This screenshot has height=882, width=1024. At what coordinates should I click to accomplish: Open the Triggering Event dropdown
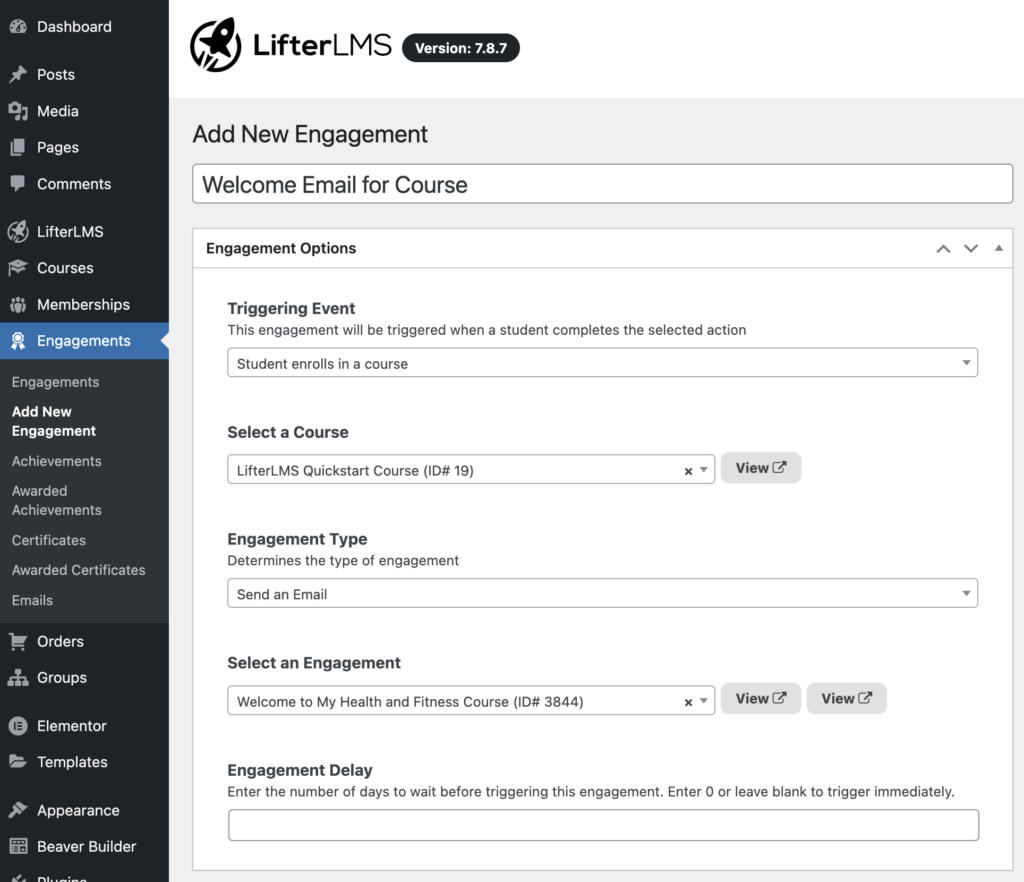click(x=602, y=362)
